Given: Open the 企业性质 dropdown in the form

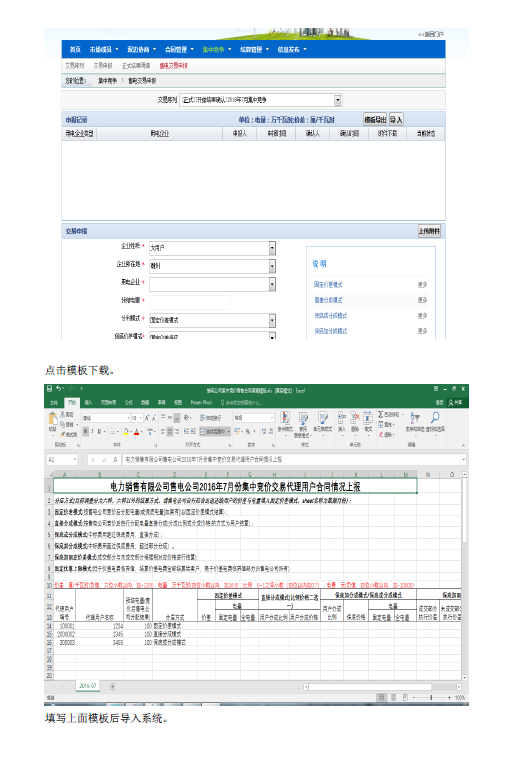Looking at the screenshot, I should [x=272, y=248].
